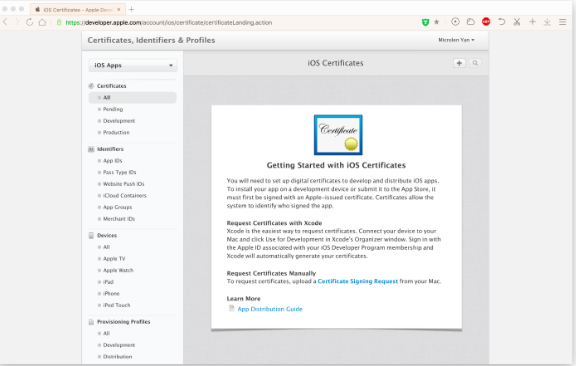Click the plus icon in browser toolbar
This screenshot has height=366, width=576.
pos(532,22)
